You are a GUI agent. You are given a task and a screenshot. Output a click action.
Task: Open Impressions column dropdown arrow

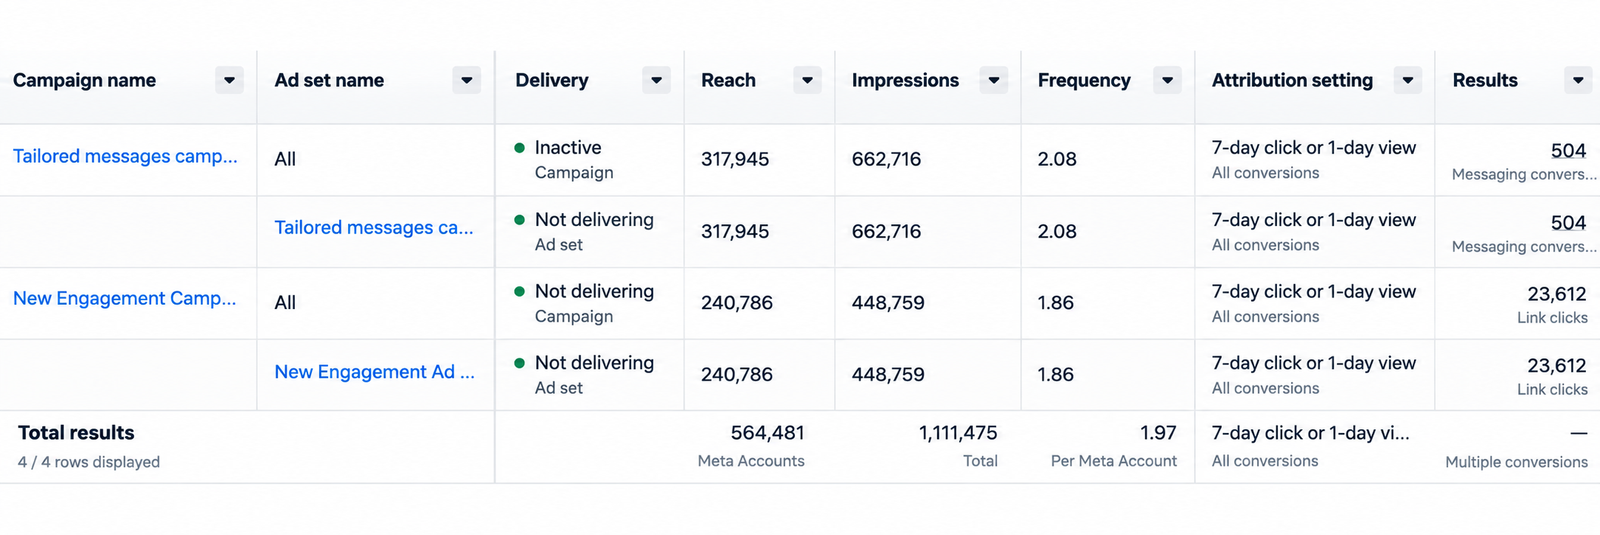tap(994, 80)
